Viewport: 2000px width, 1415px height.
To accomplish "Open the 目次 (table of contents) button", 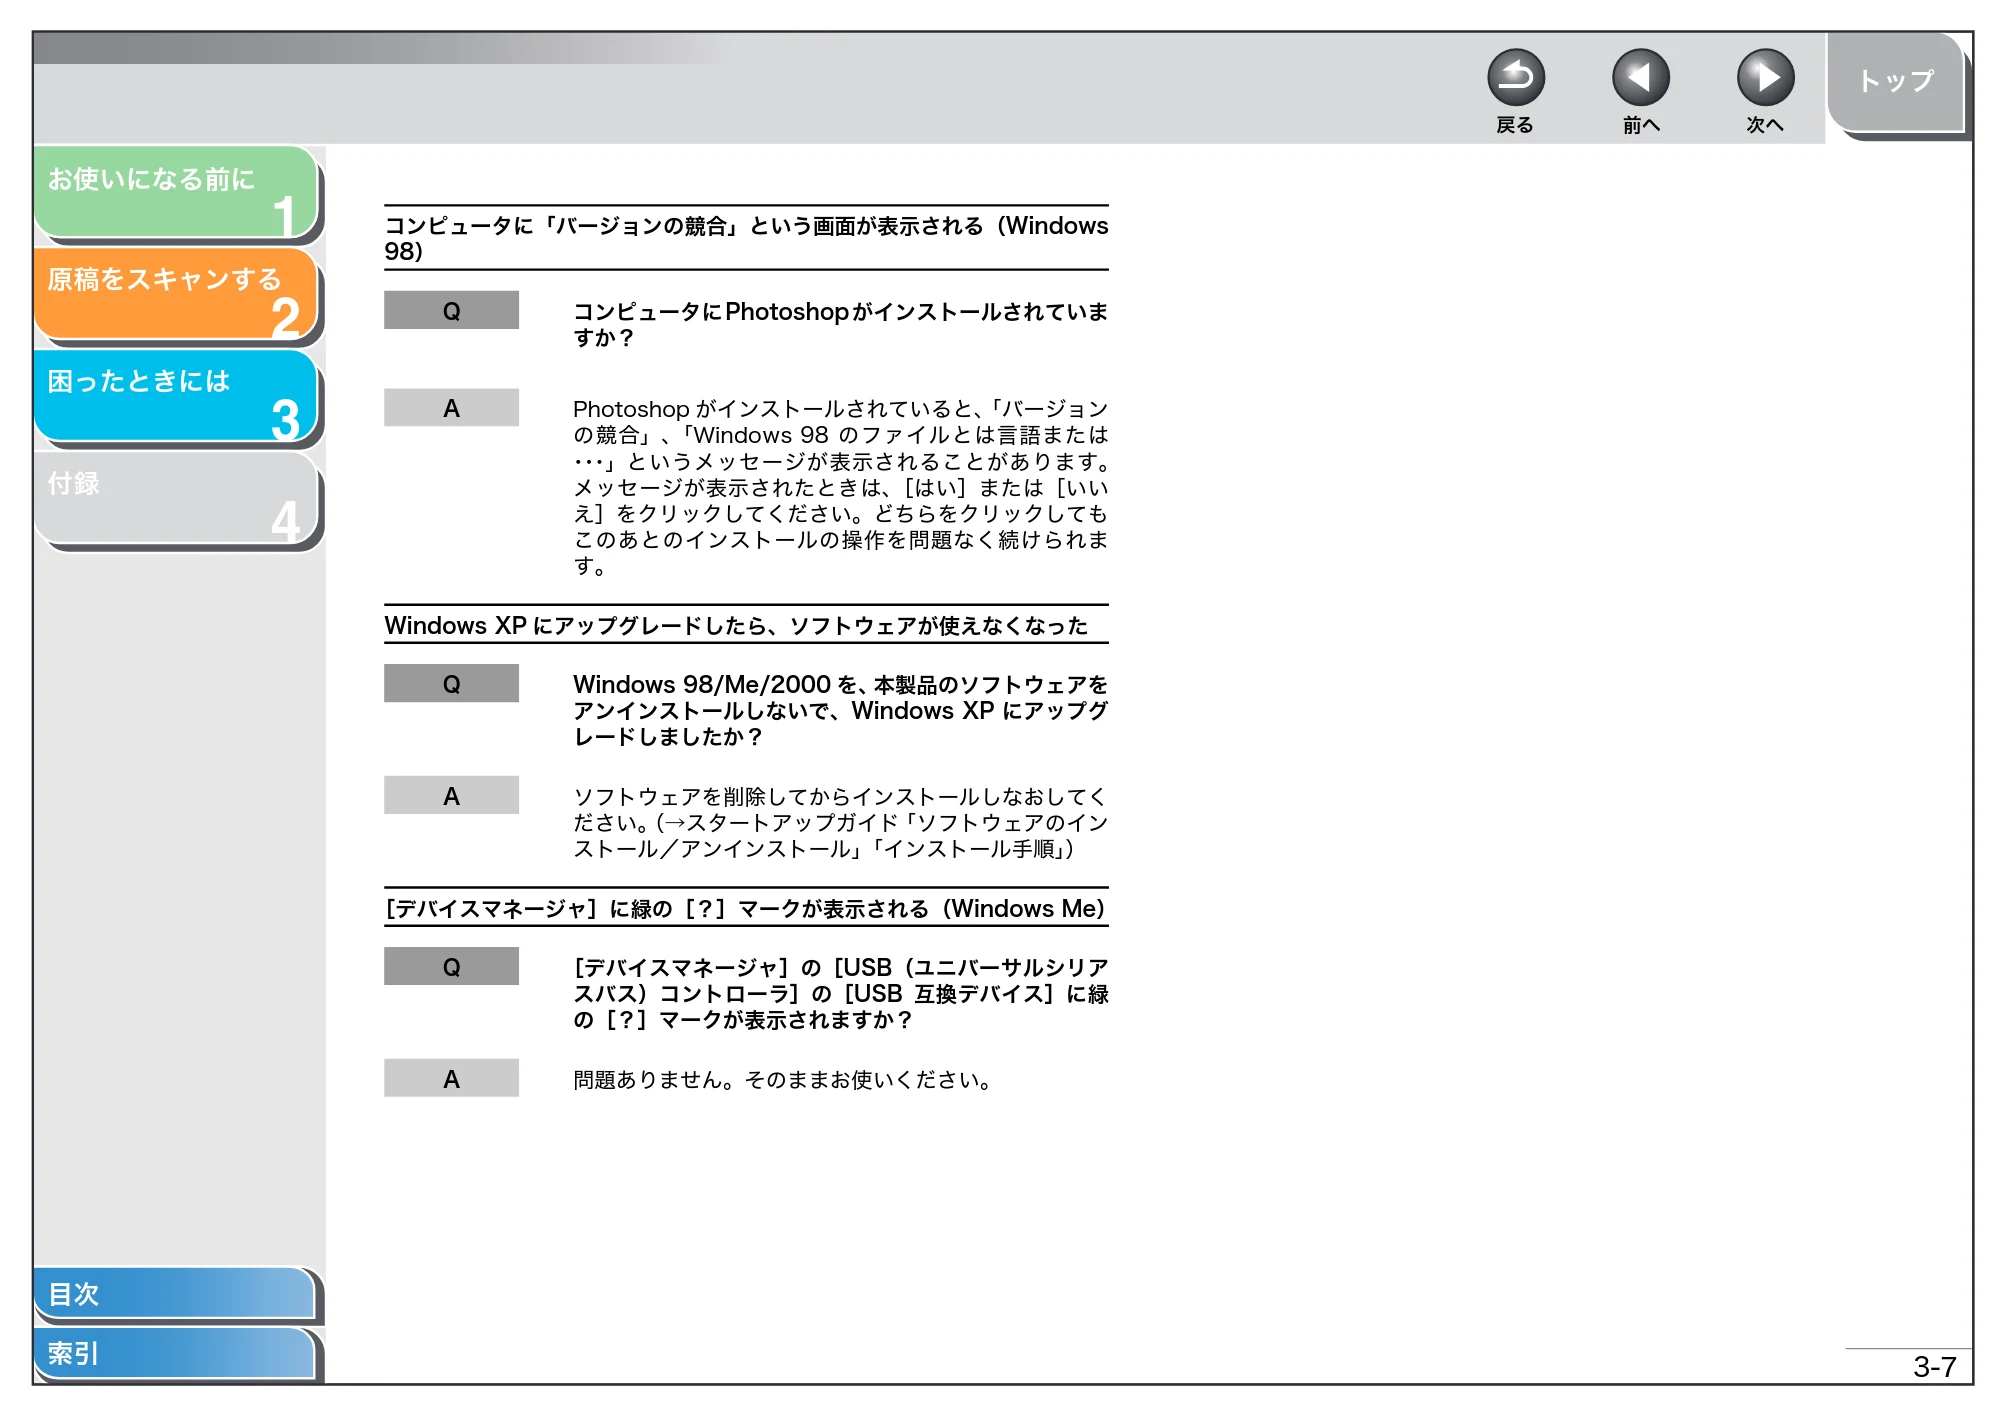I will (x=175, y=1293).
